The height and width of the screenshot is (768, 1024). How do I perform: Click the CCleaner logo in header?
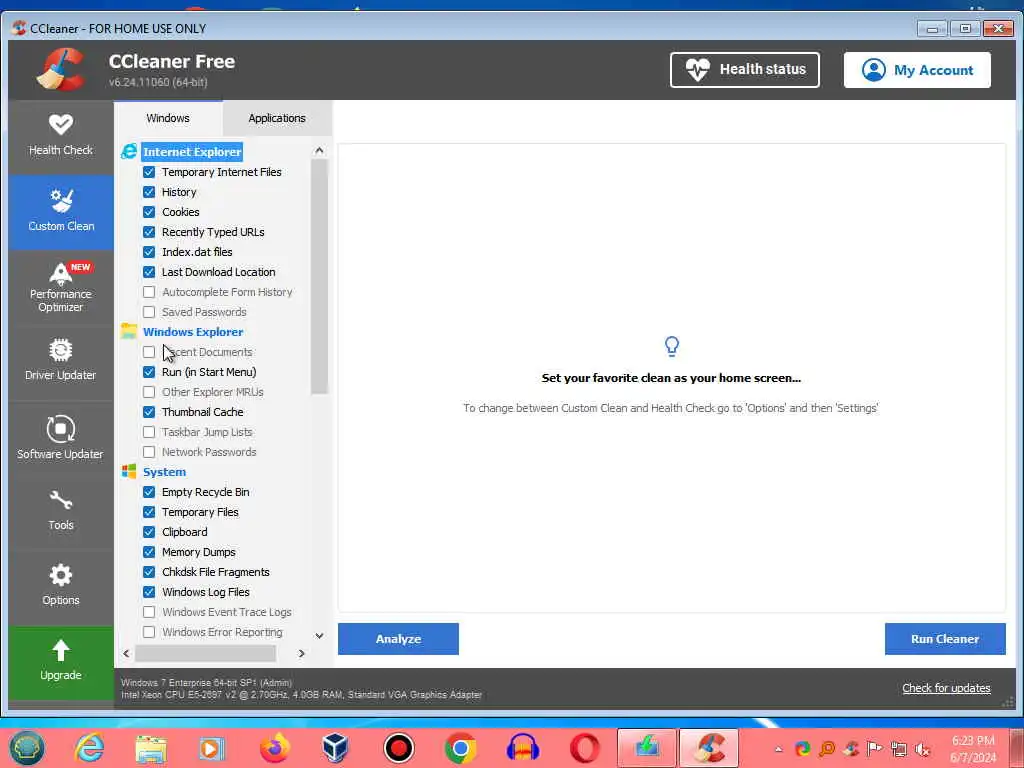pyautogui.click(x=61, y=70)
